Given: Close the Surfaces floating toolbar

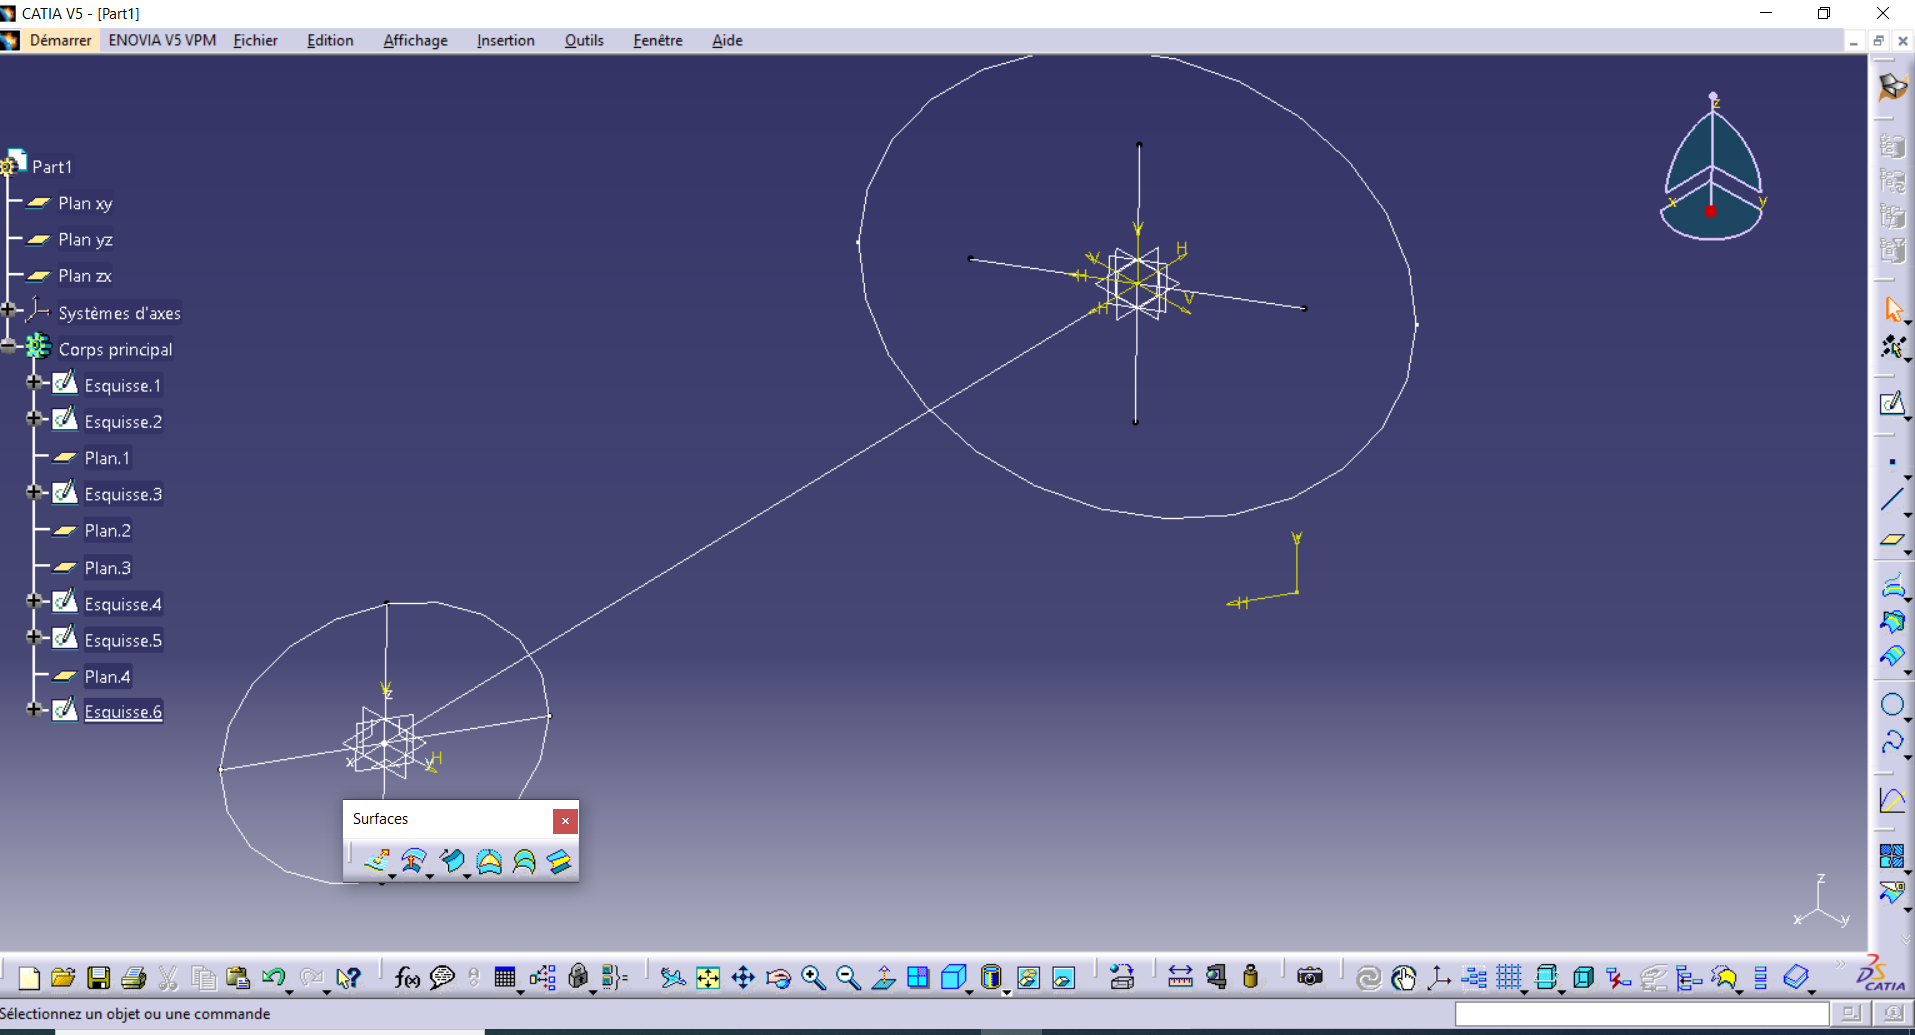Looking at the screenshot, I should [x=565, y=820].
